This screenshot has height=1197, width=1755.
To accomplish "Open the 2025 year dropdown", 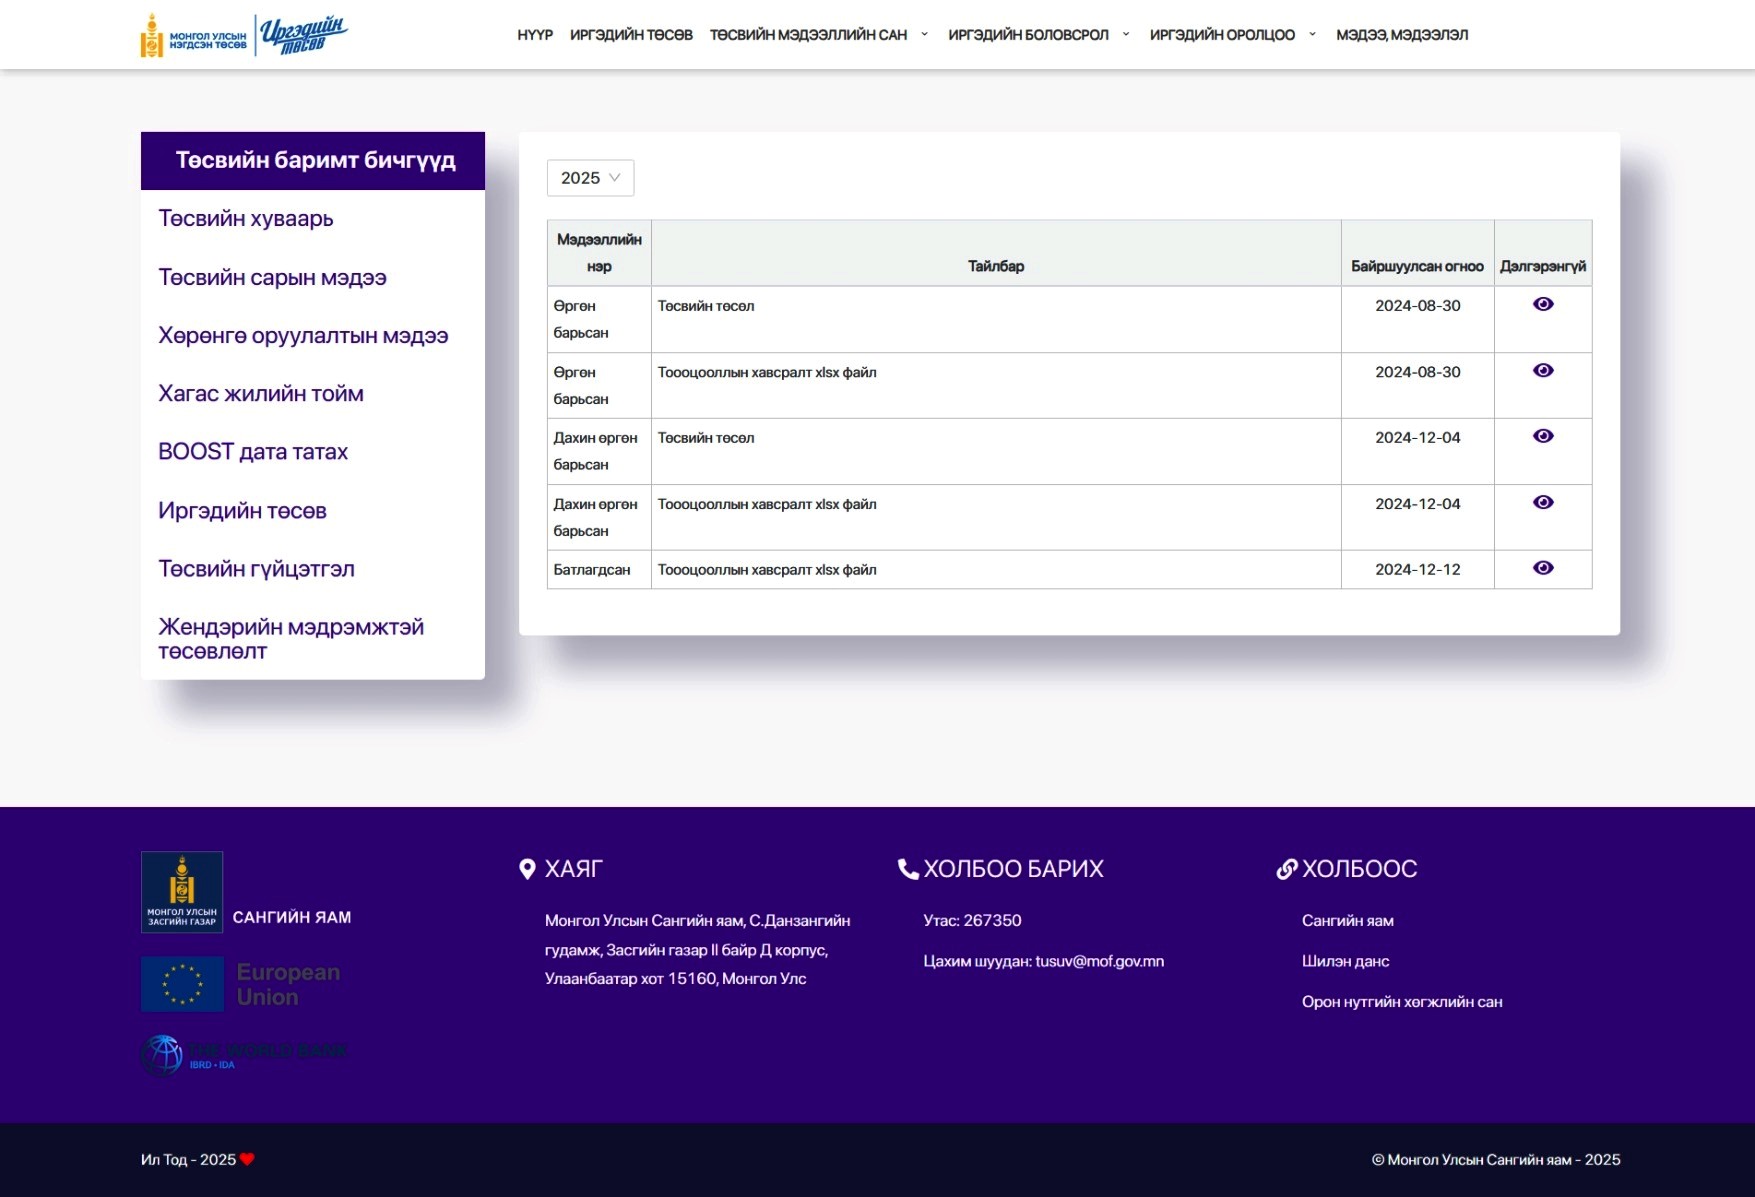I will pos(590,178).
